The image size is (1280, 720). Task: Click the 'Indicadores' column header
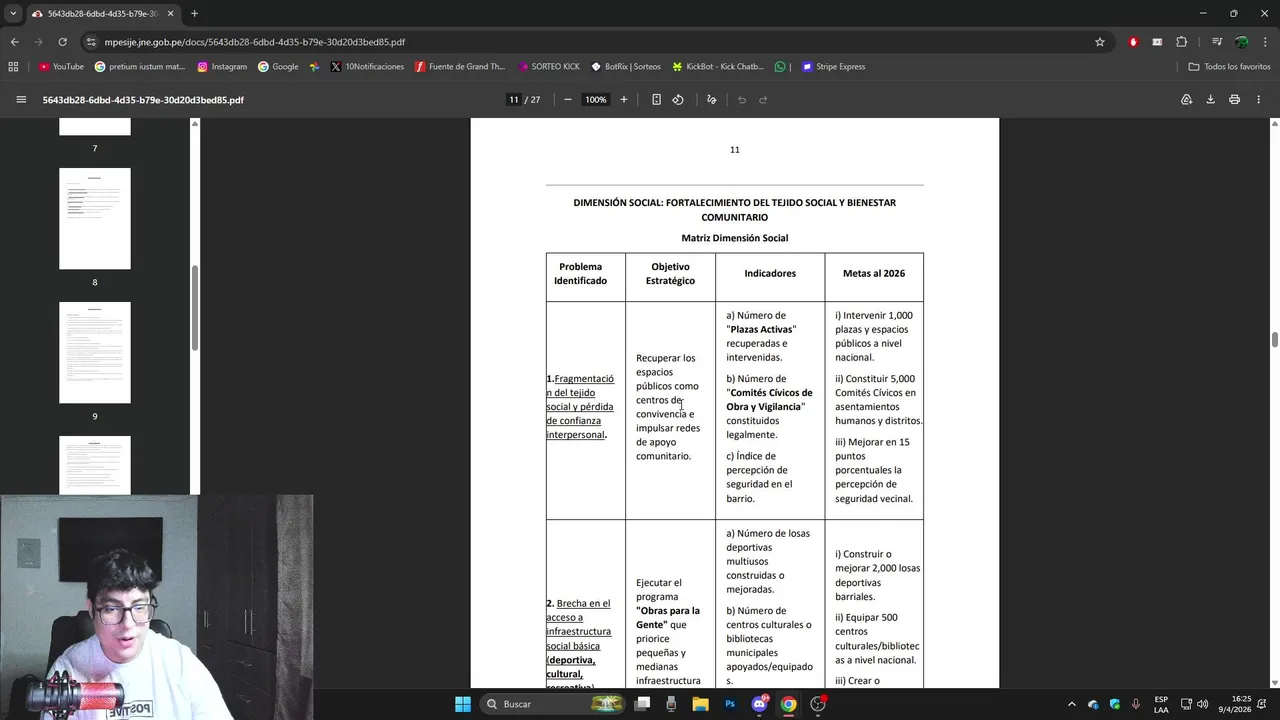(770, 273)
